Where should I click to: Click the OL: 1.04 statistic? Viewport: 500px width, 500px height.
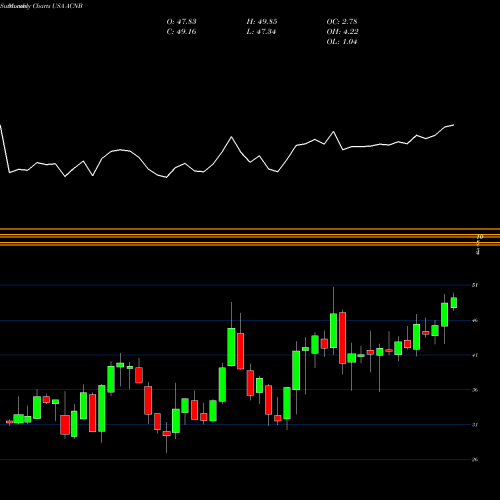pyautogui.click(x=342, y=42)
